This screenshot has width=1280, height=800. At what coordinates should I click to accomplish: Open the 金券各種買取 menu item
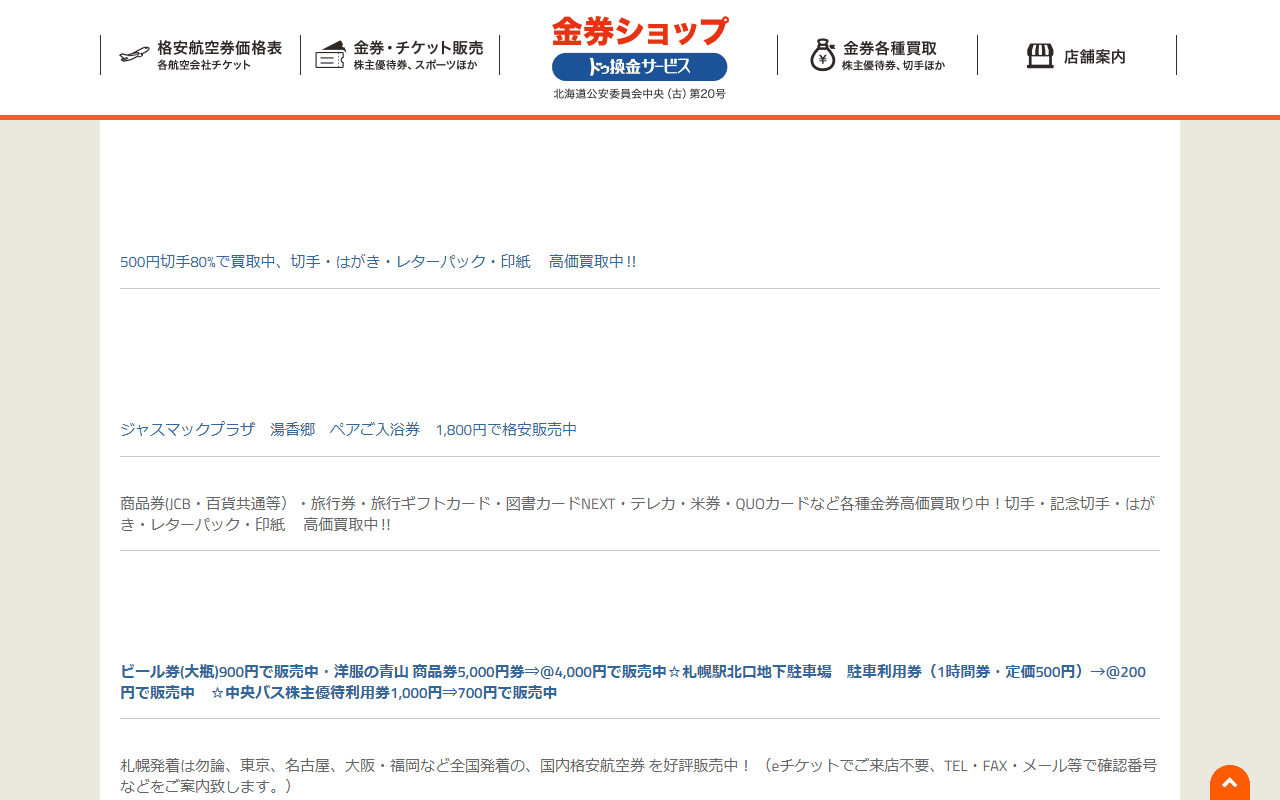[x=877, y=55]
